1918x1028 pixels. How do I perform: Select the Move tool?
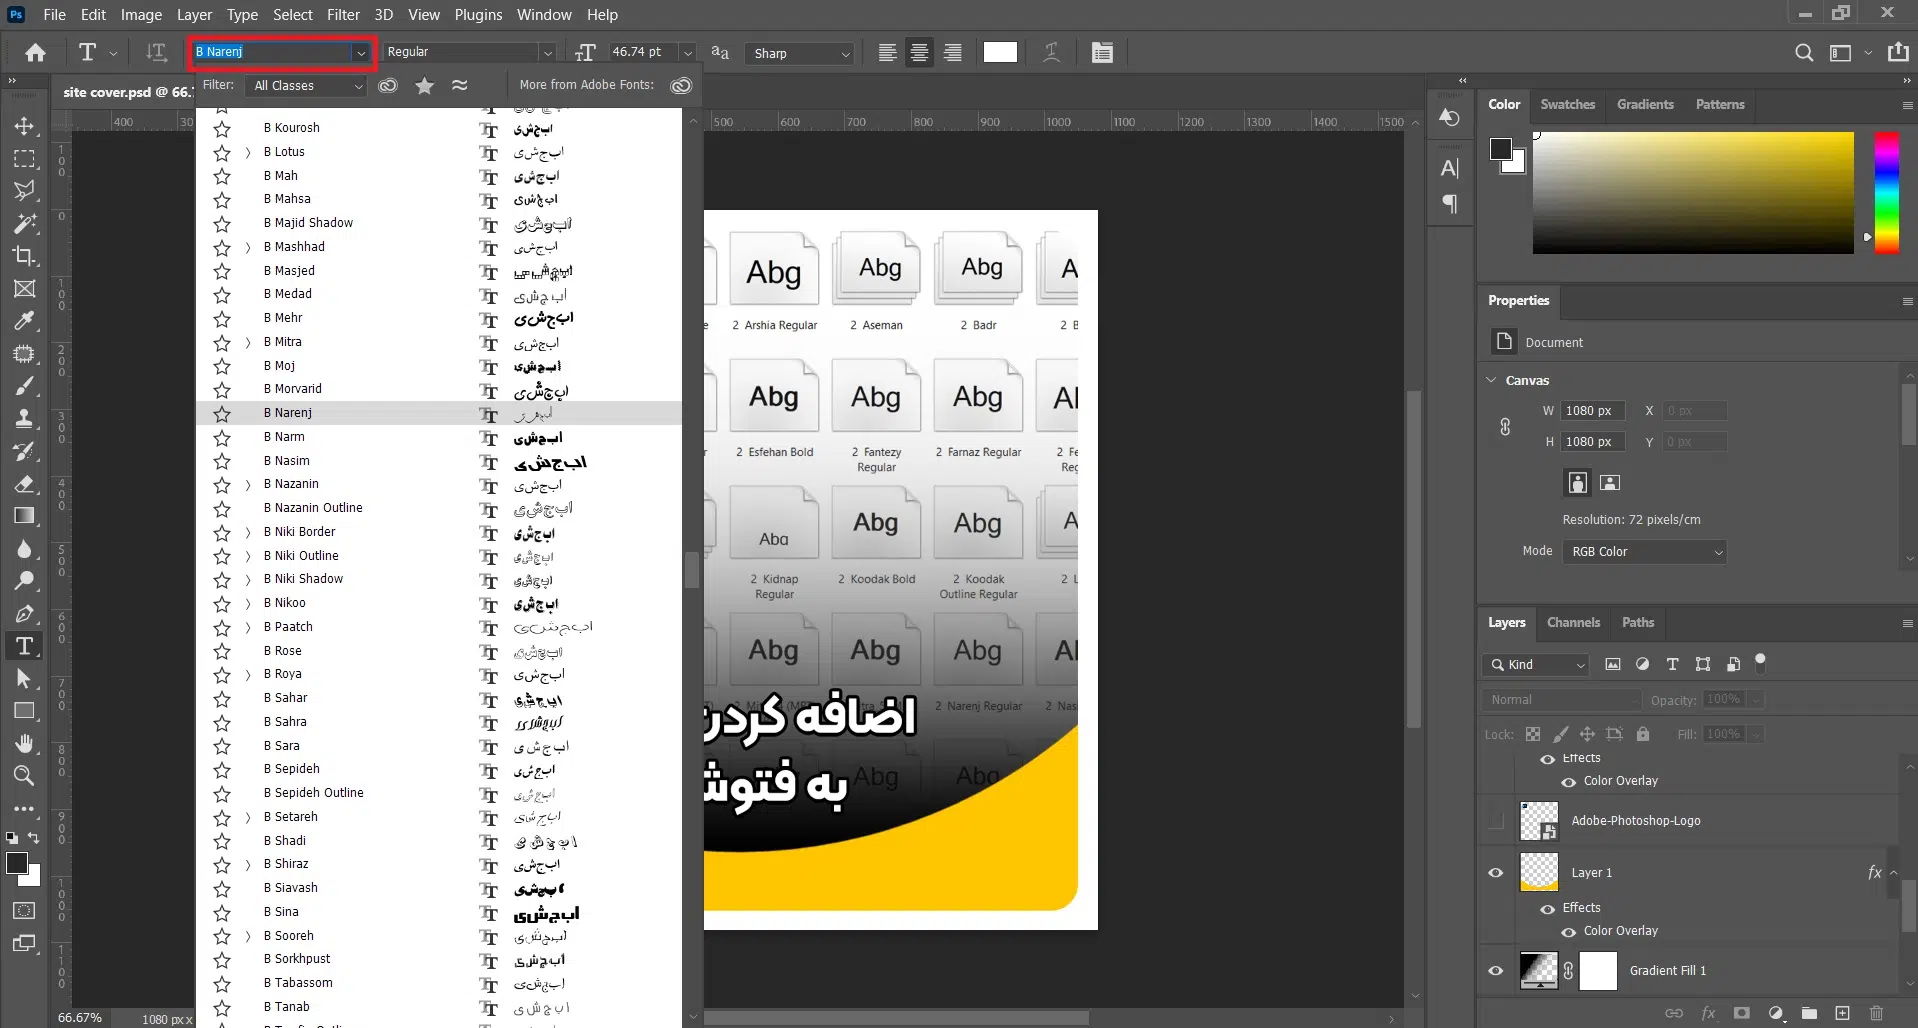point(24,127)
